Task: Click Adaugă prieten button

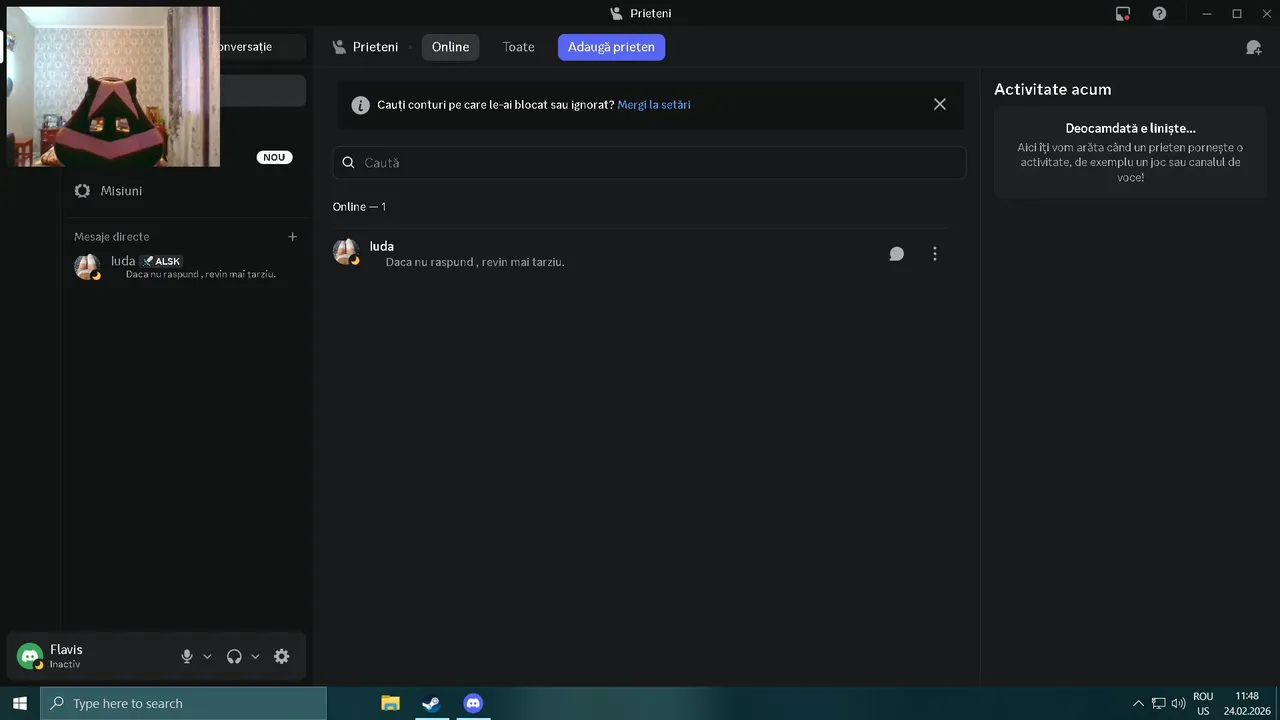Action: click(611, 47)
